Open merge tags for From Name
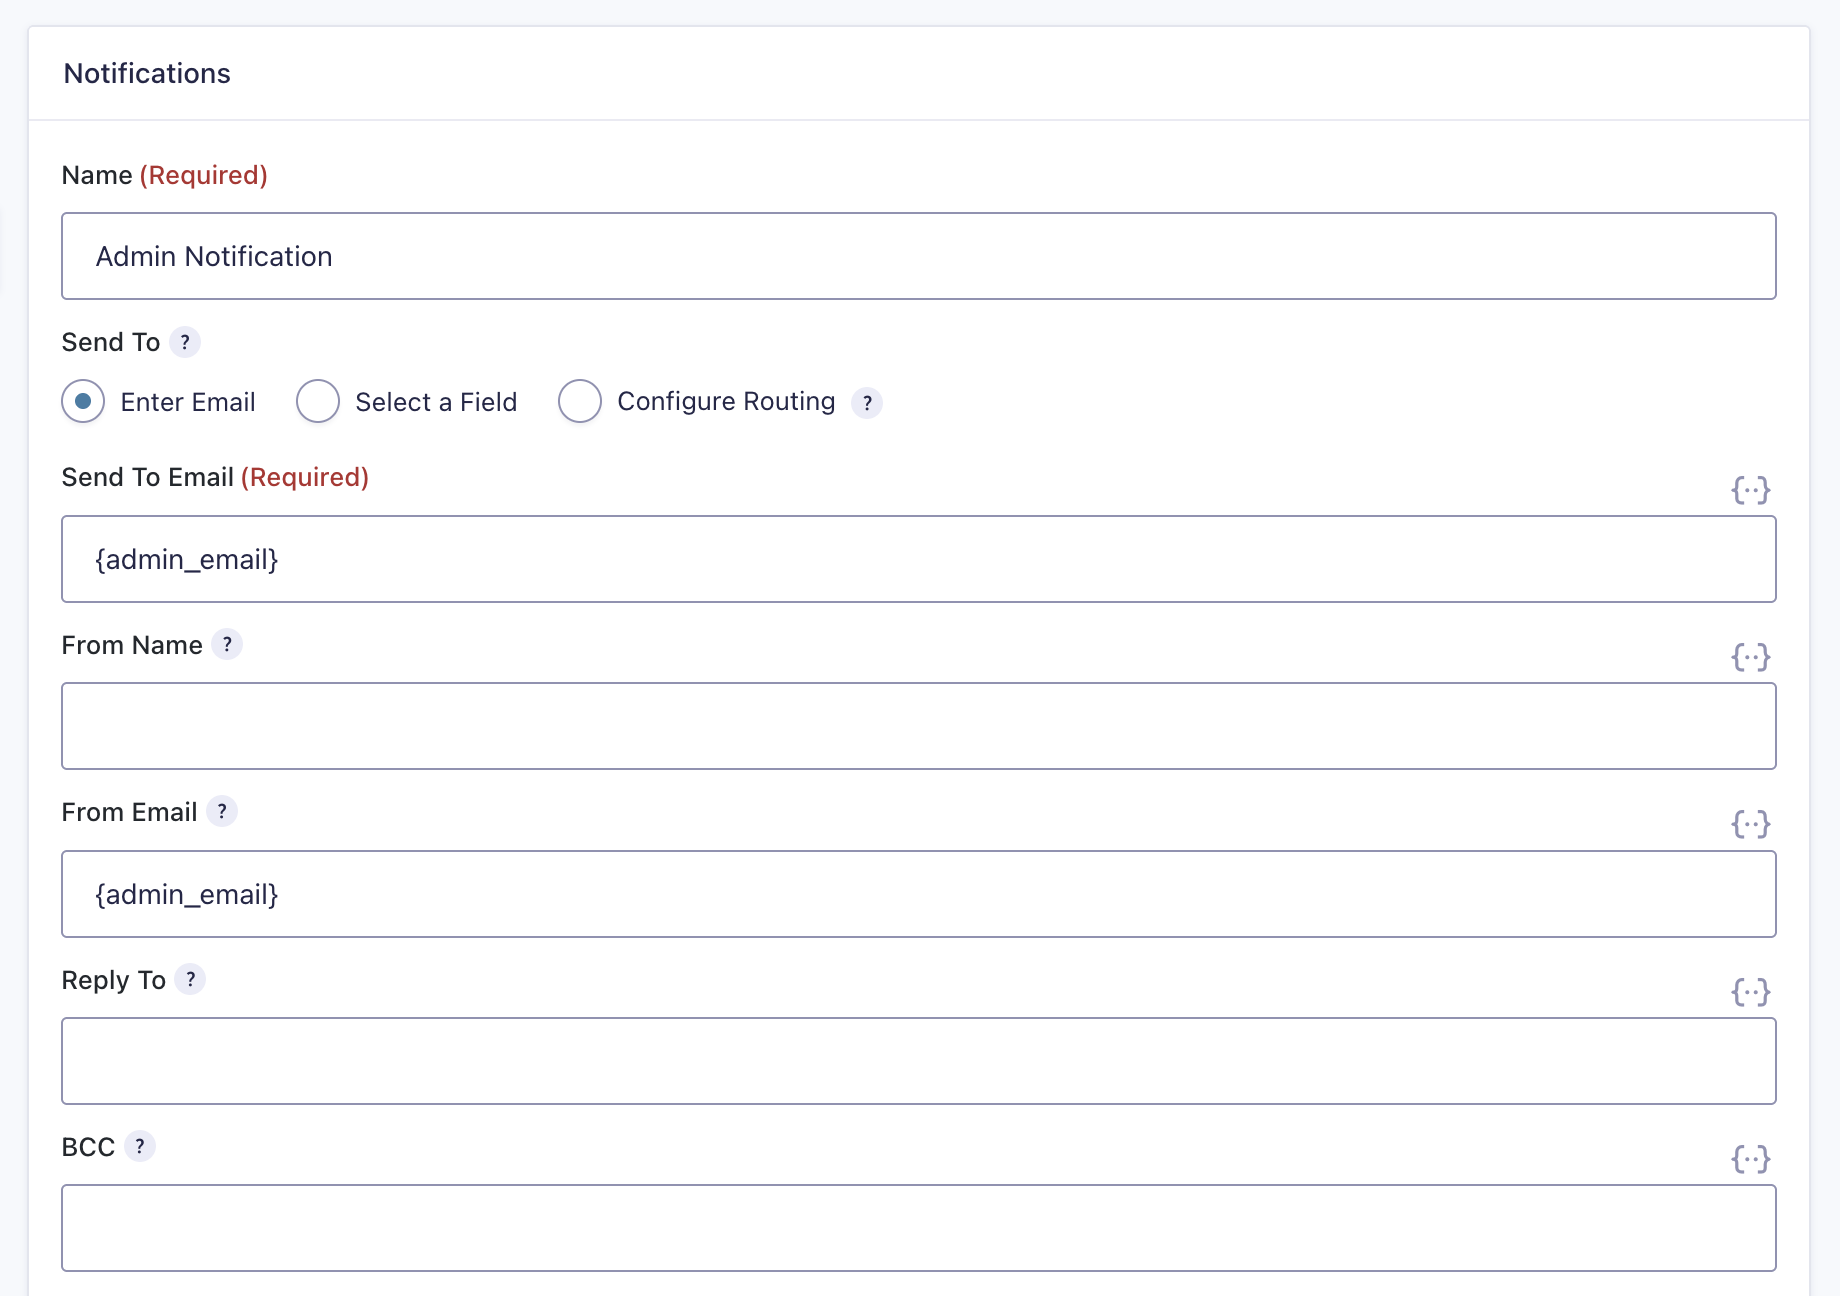 (x=1751, y=657)
